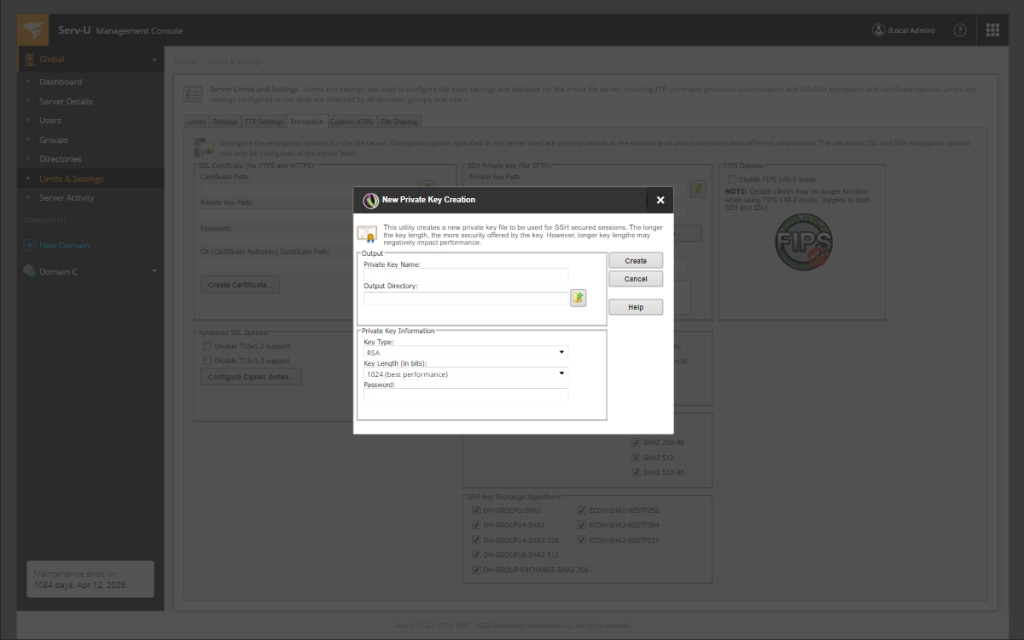Switch to the FTP Settings tab
This screenshot has width=1024, height=640.
[x=263, y=121]
